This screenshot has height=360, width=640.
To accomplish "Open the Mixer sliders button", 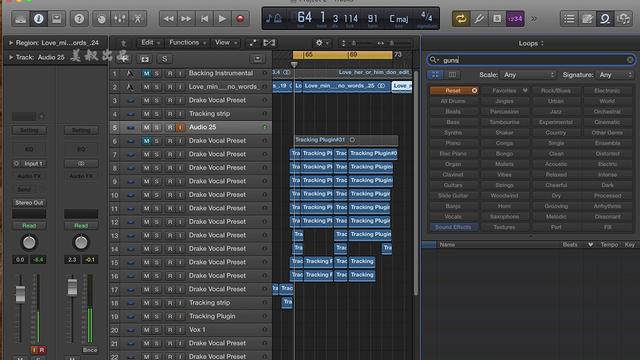I will point(119,19).
